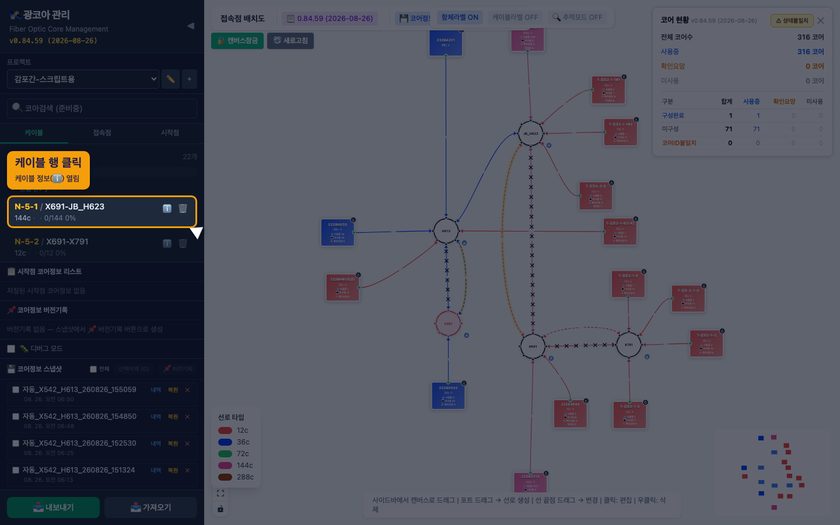
Task: Add a new project with plus icon
Action: 189,79
